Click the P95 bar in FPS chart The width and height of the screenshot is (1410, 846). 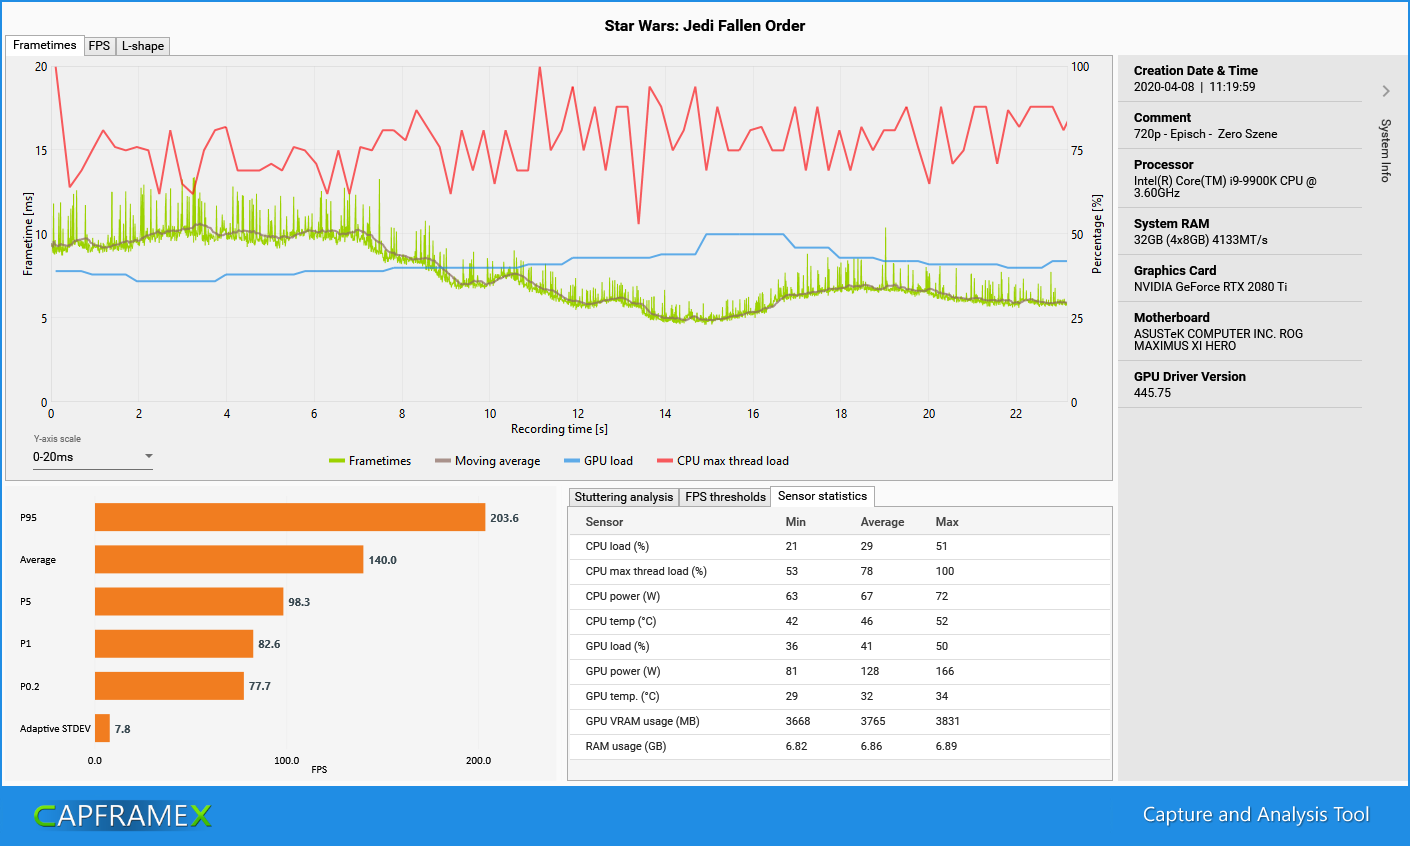click(290, 517)
